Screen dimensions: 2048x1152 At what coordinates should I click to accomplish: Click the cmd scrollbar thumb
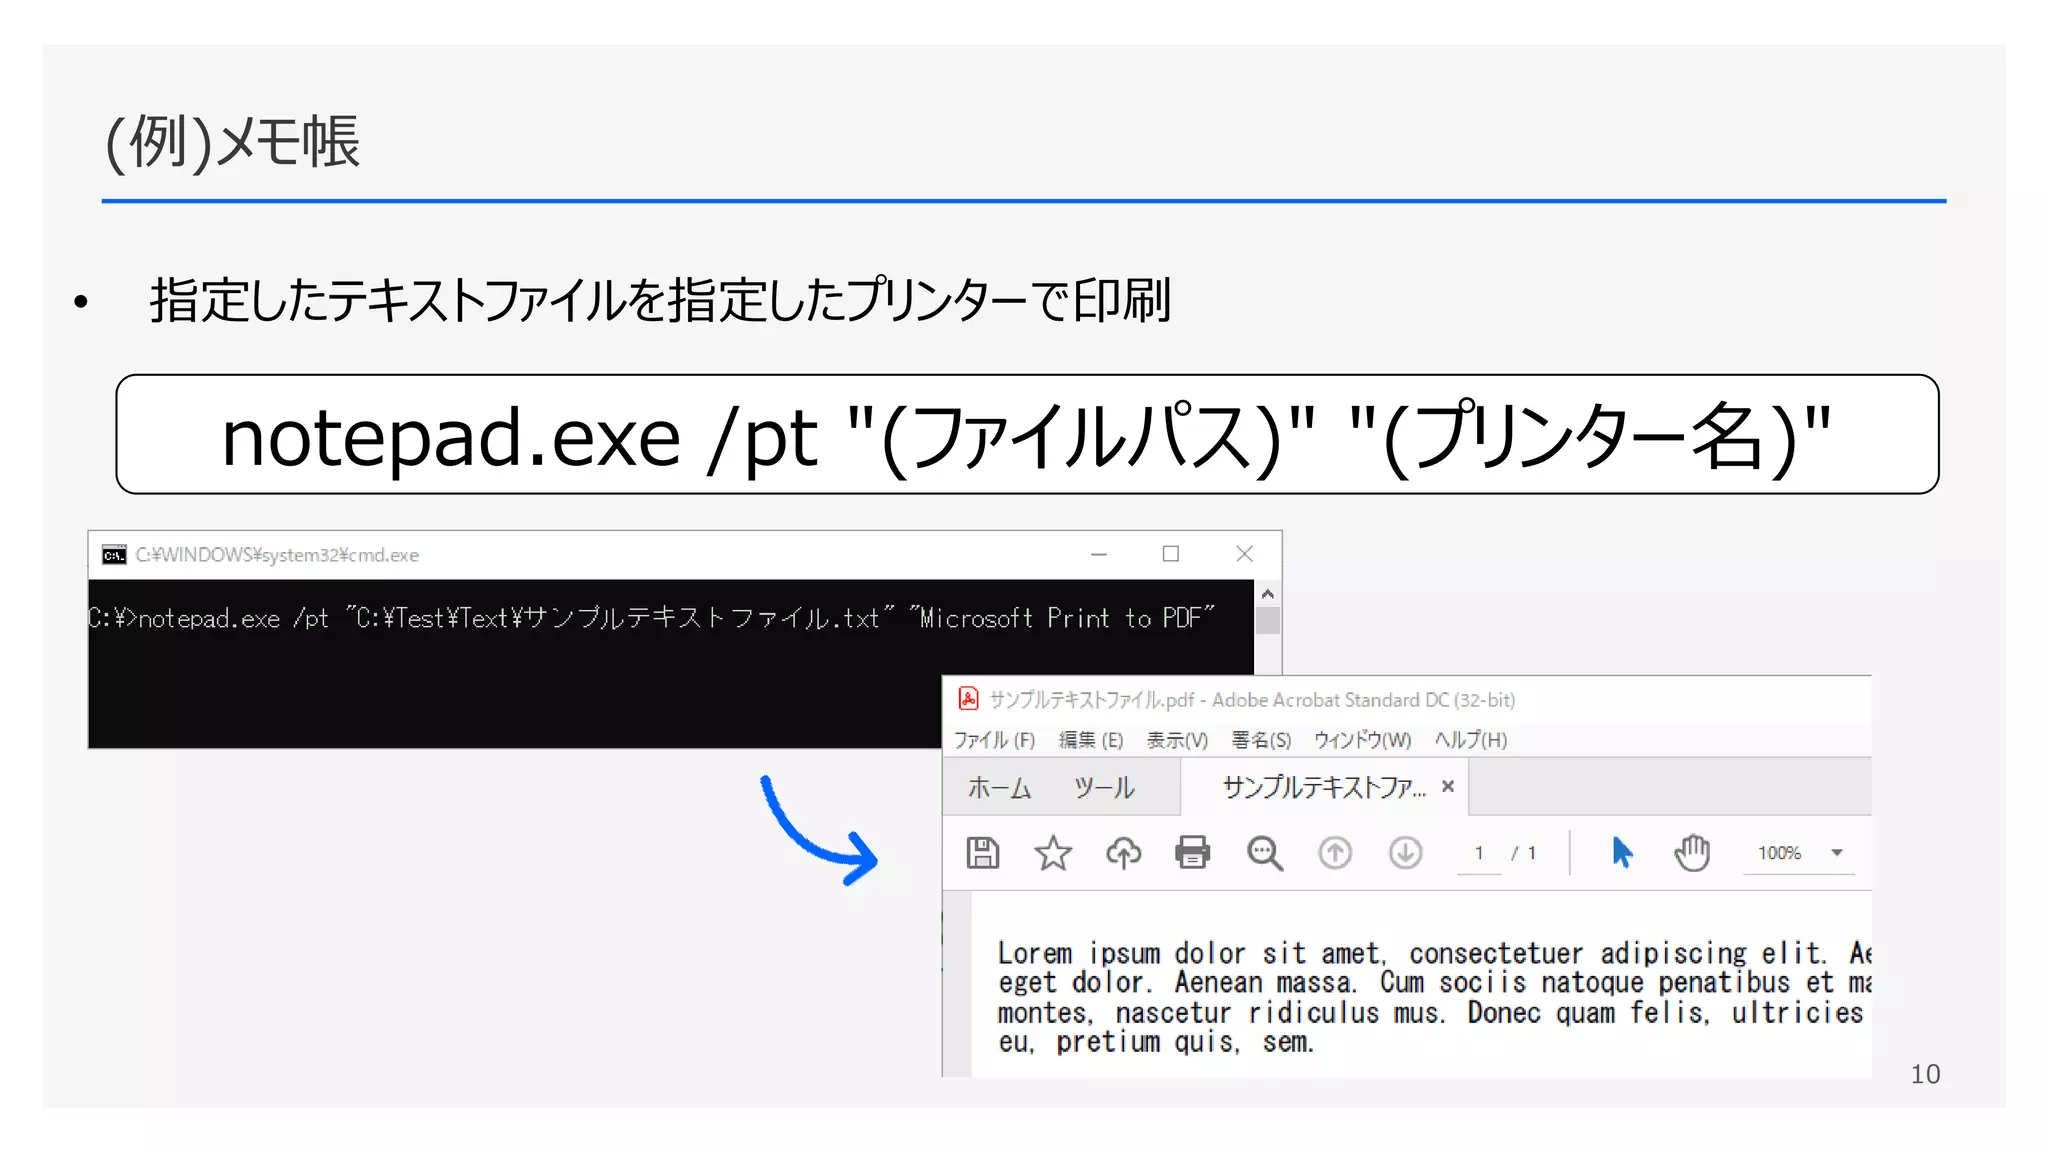tap(1268, 621)
